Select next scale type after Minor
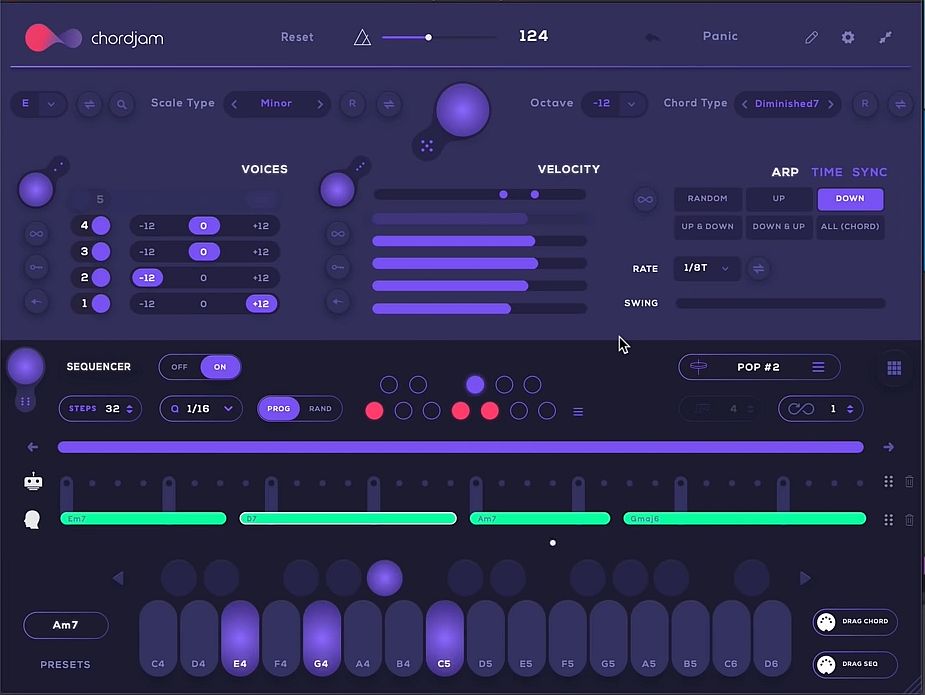925x695 pixels. click(320, 104)
